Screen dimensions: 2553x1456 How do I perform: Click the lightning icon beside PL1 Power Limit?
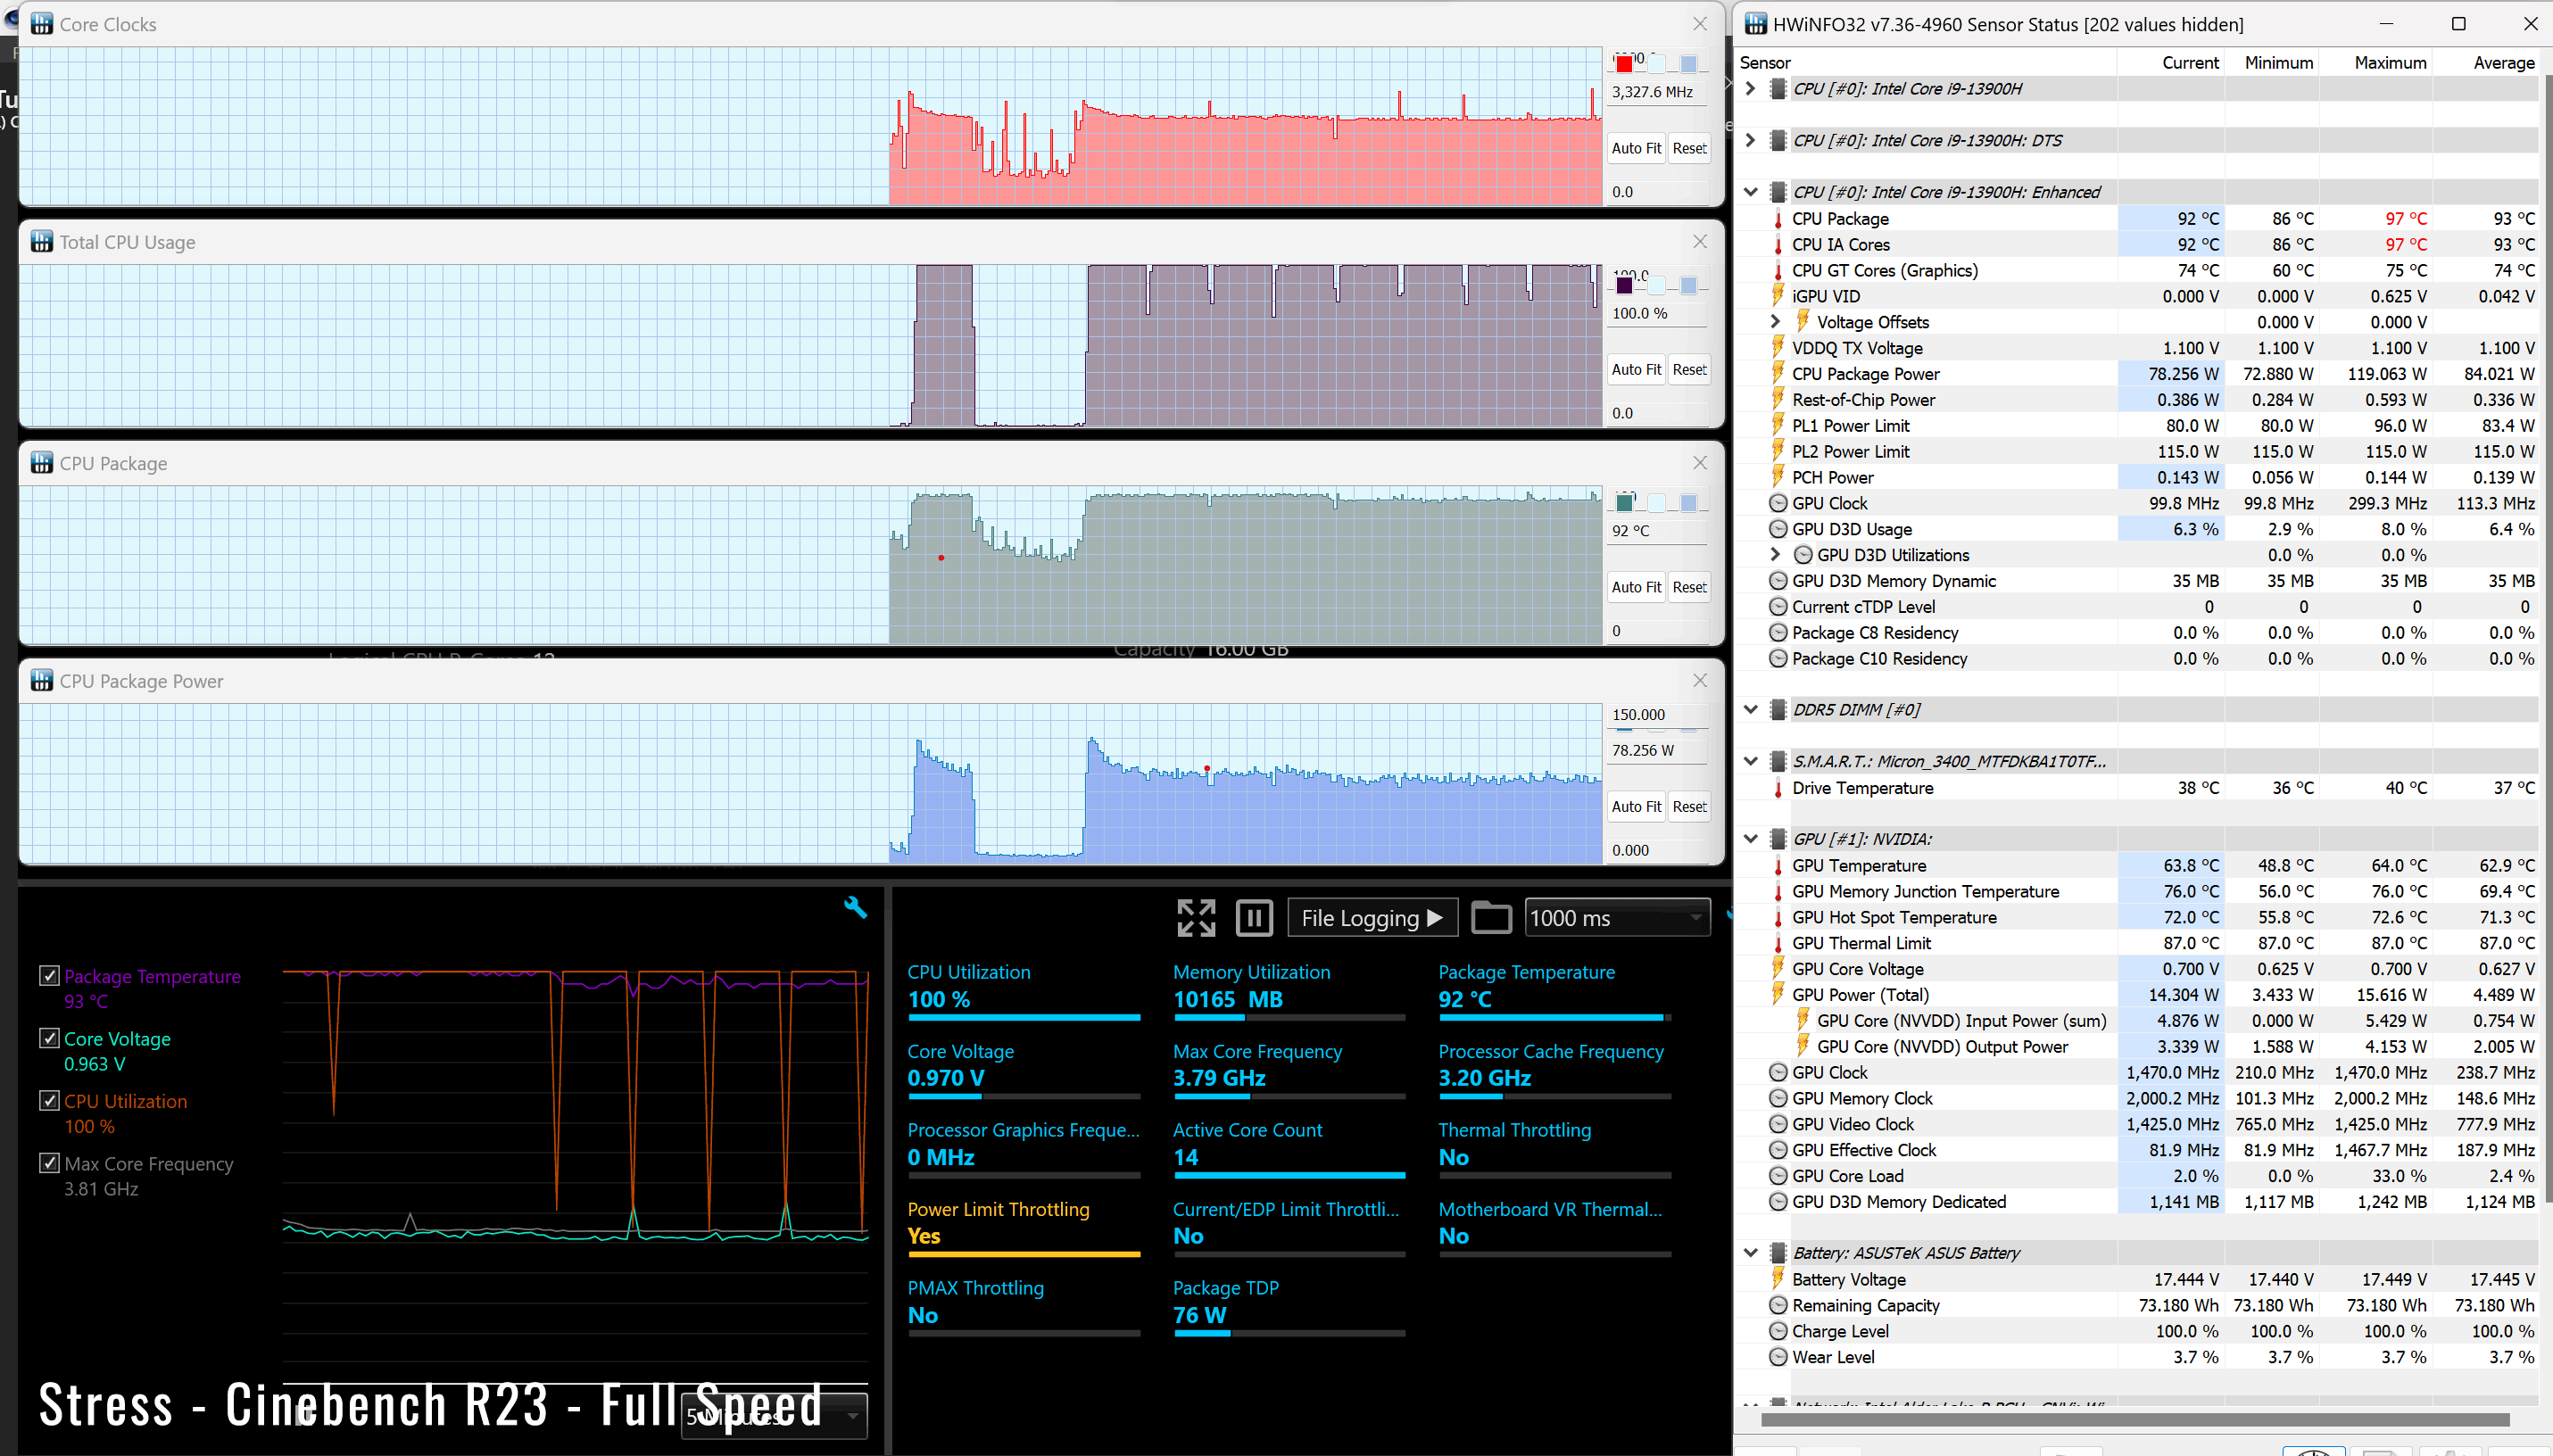(1778, 426)
